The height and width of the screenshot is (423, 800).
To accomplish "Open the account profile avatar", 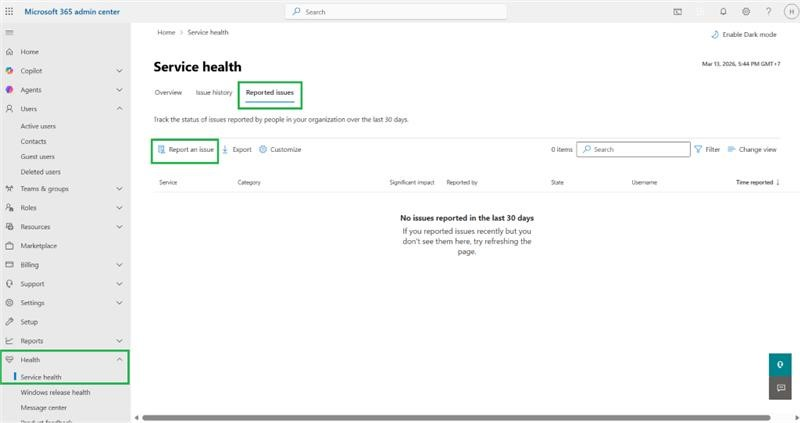I will coord(791,12).
